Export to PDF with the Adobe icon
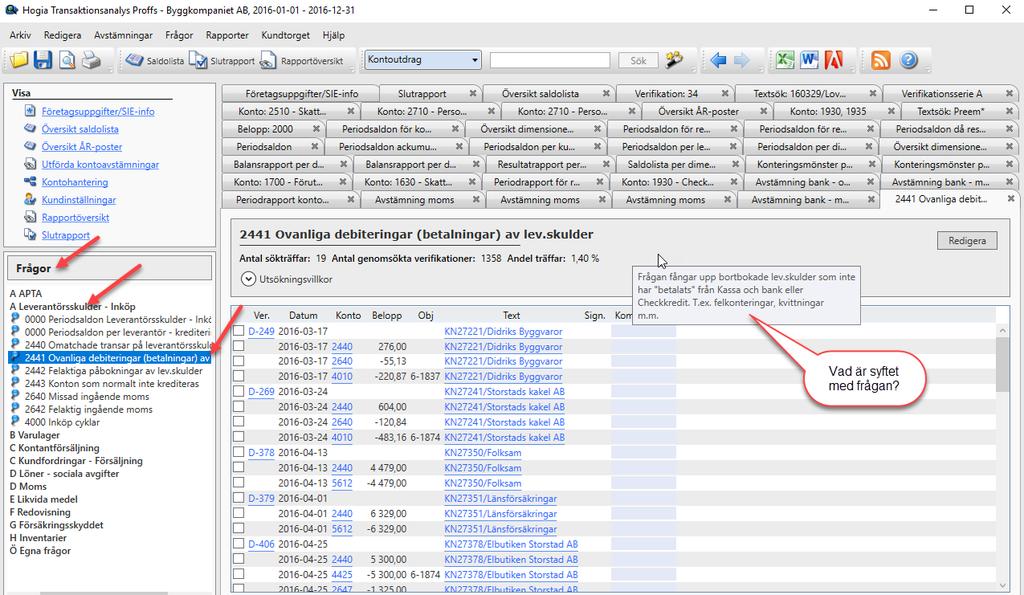 [833, 60]
